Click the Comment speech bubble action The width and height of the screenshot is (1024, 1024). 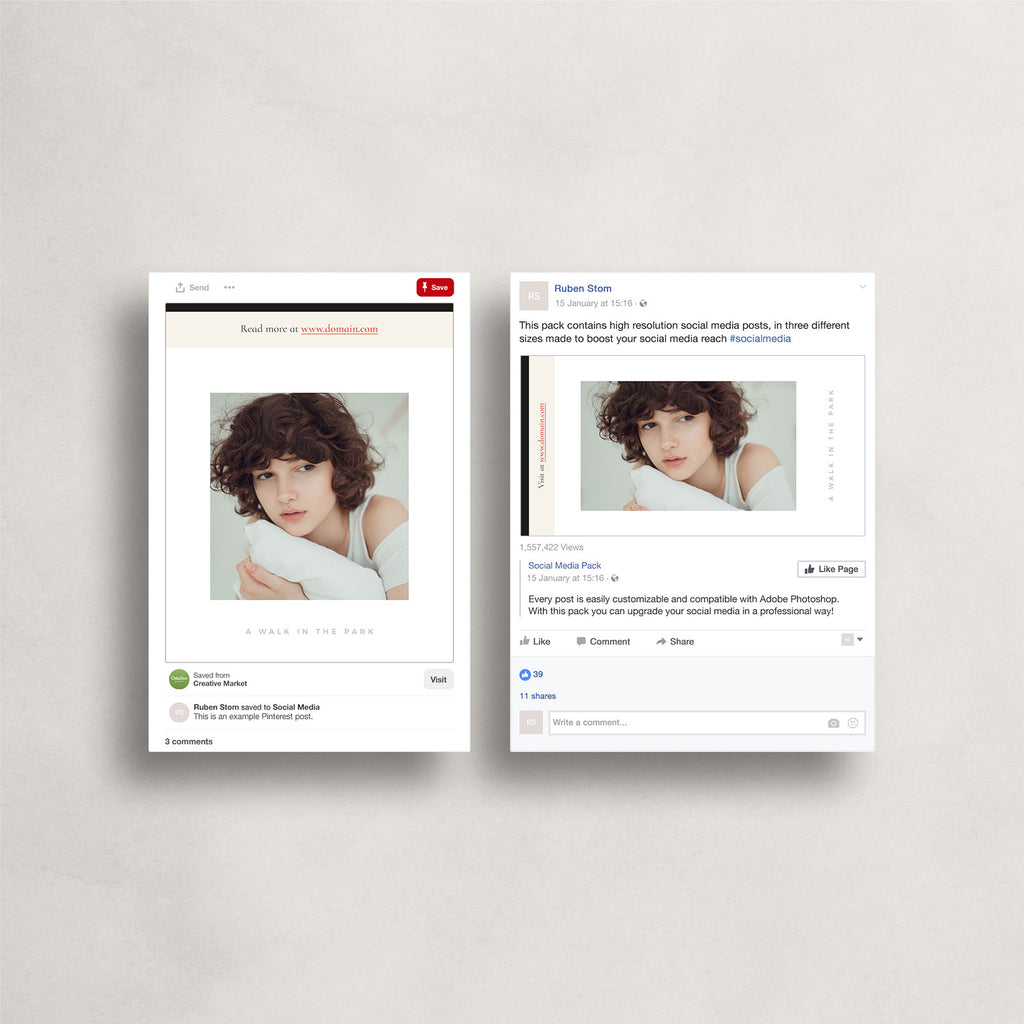point(603,641)
